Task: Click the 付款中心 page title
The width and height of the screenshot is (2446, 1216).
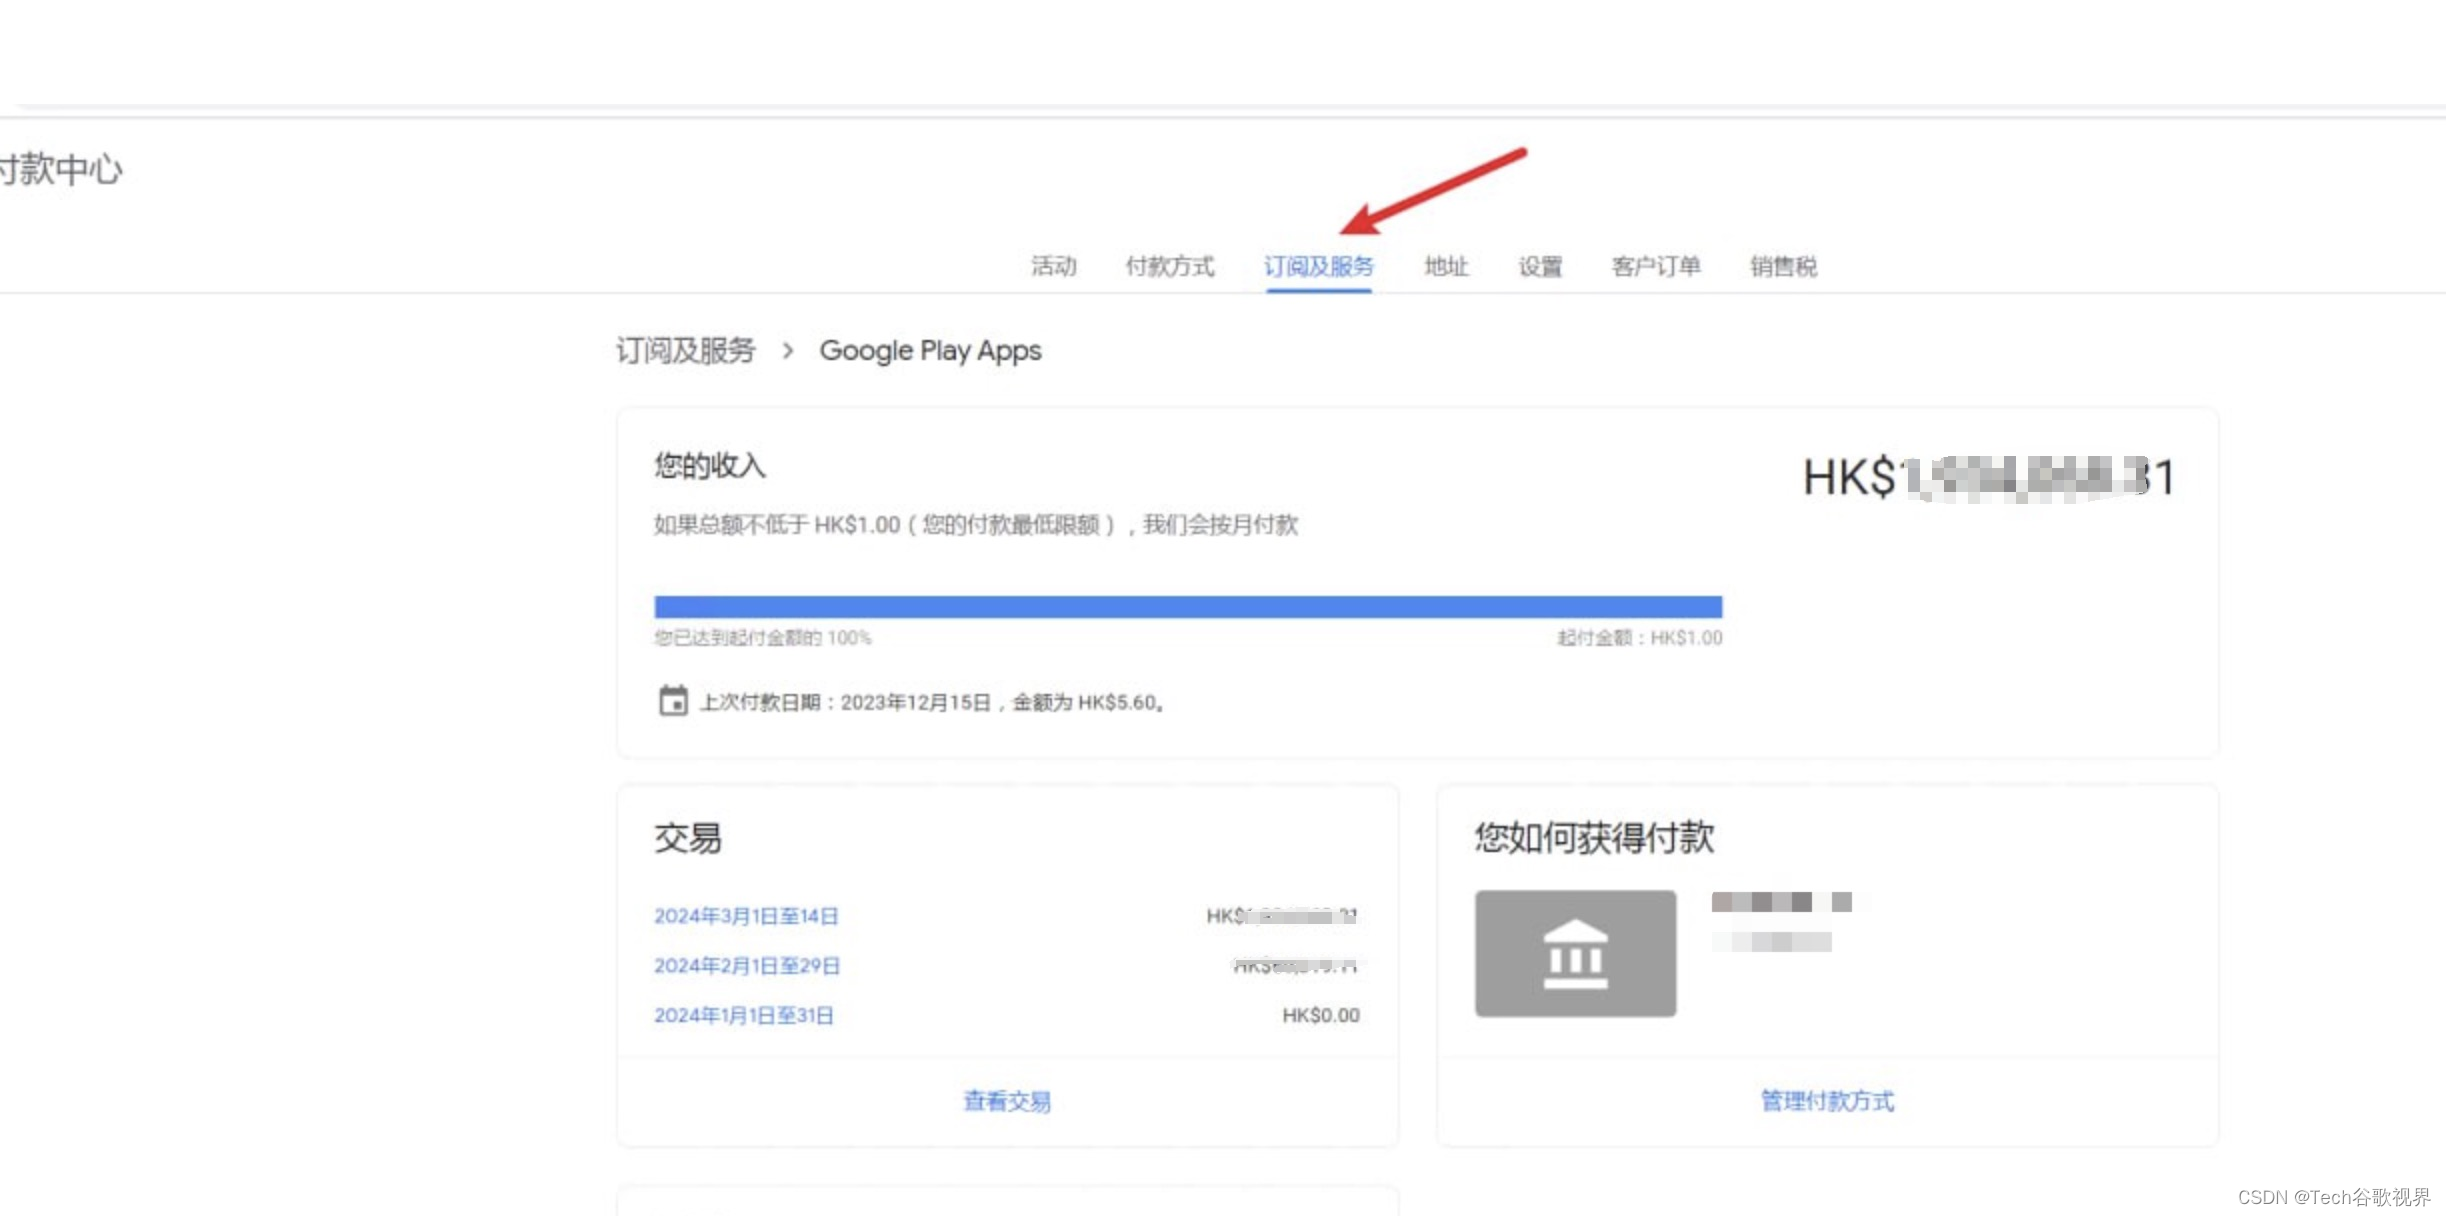Action: (x=62, y=169)
